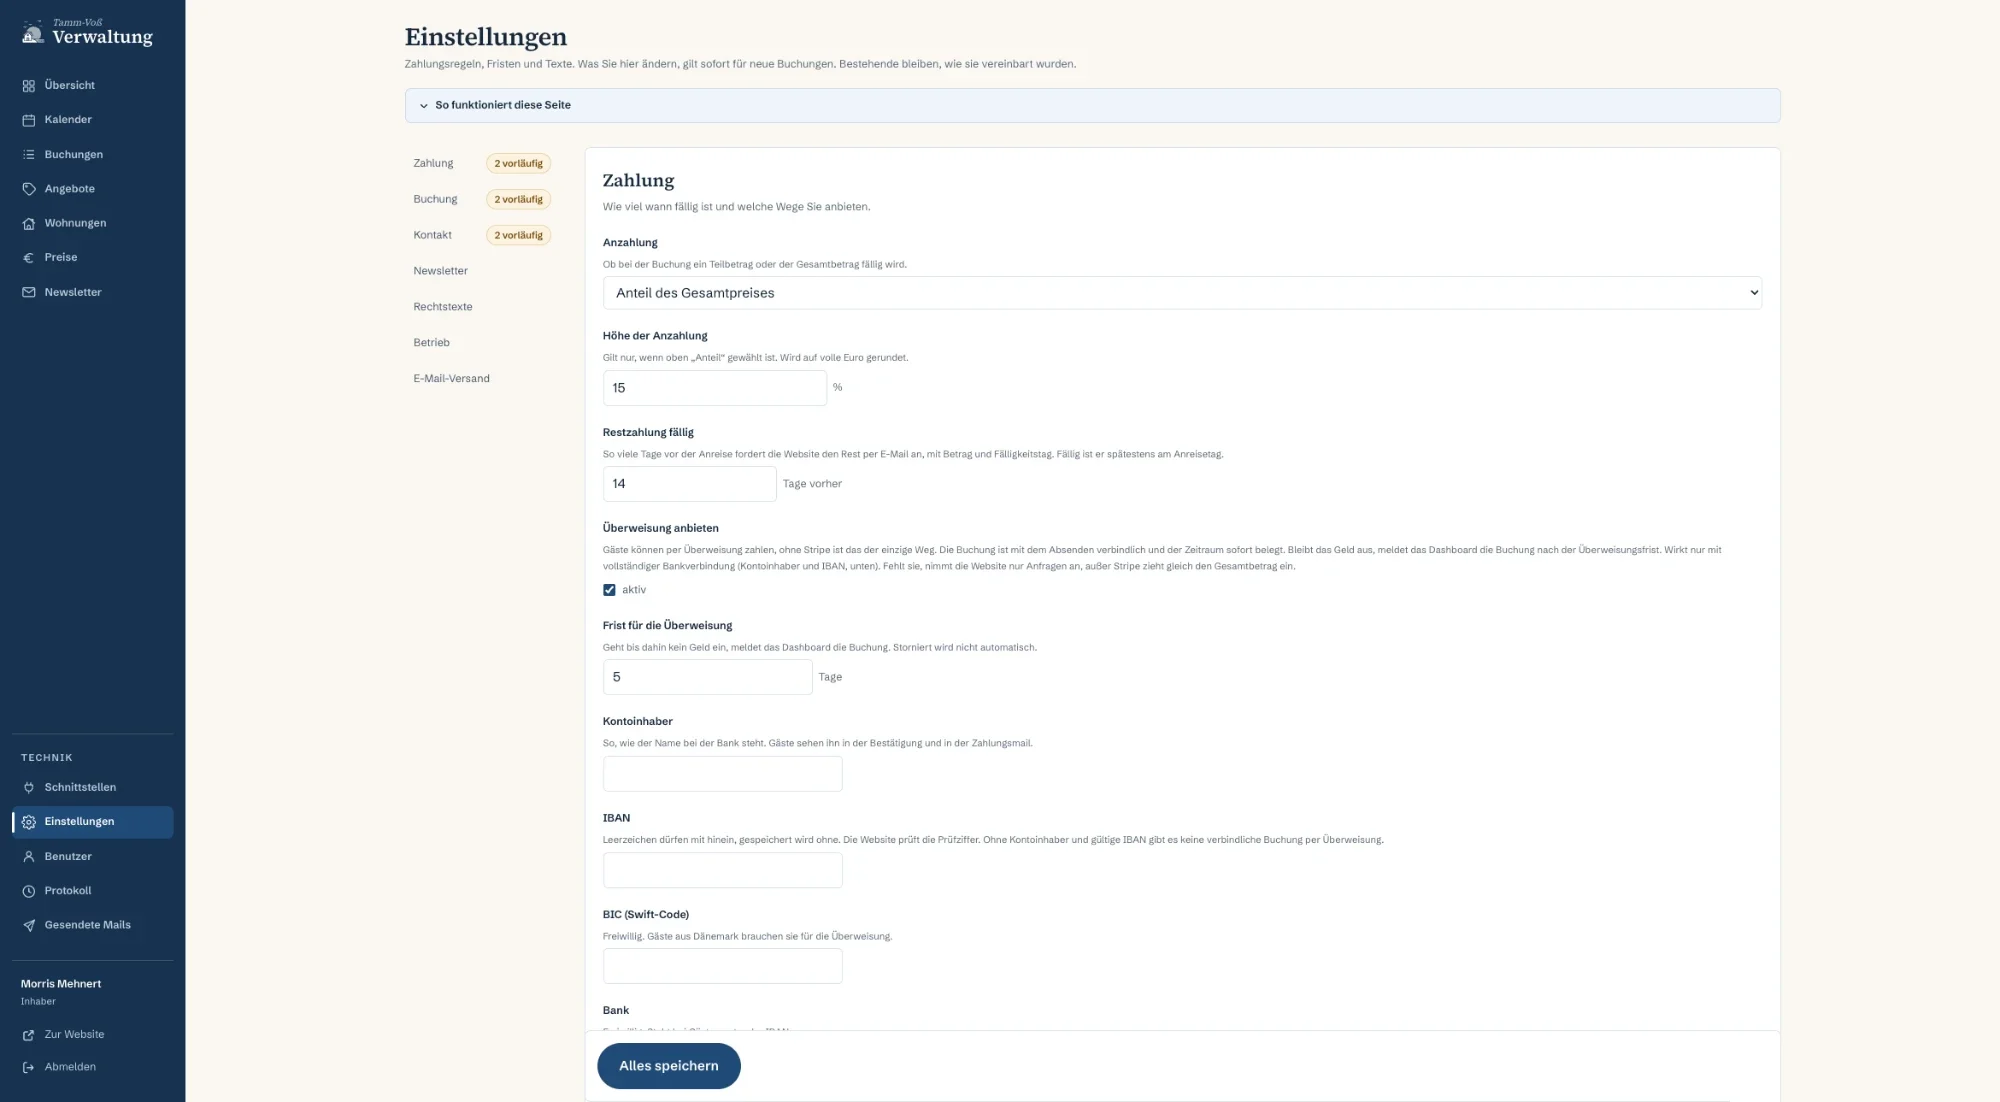Click the Angebote tag icon
Screen dimensions: 2000x1102
[x=28, y=189]
